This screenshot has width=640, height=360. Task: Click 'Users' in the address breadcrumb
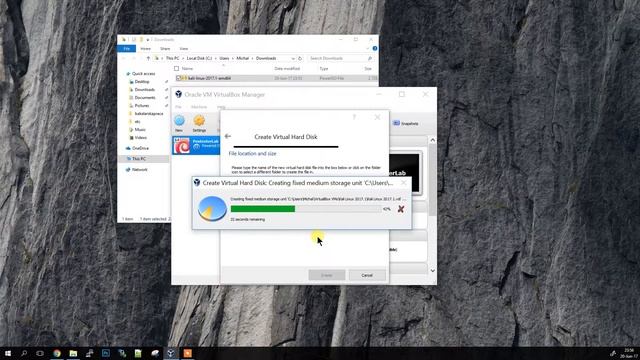[x=224, y=58]
